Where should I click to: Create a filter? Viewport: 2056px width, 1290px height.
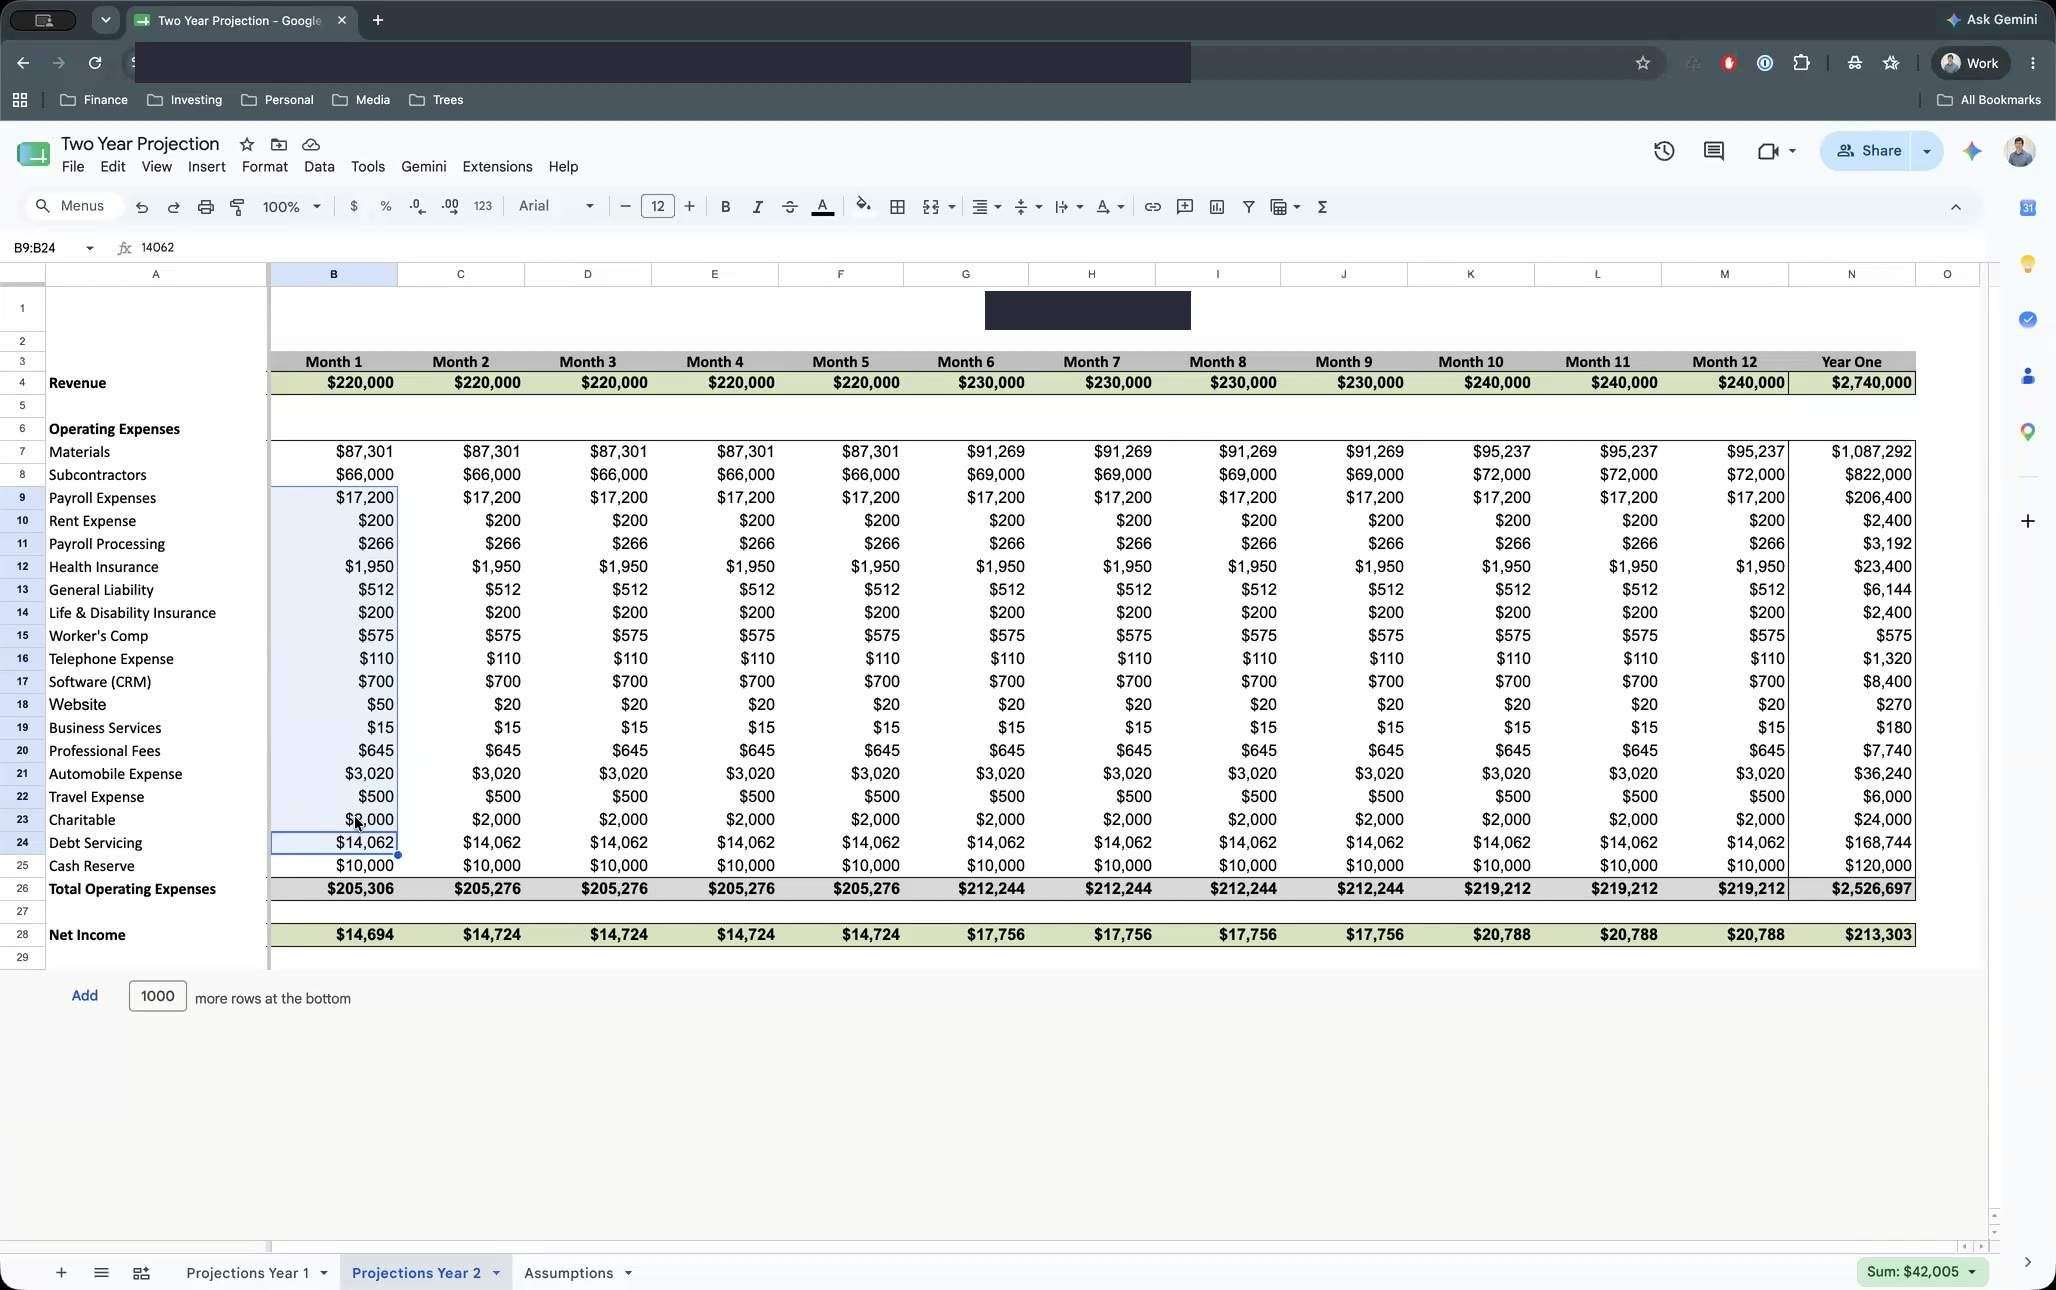point(1249,207)
